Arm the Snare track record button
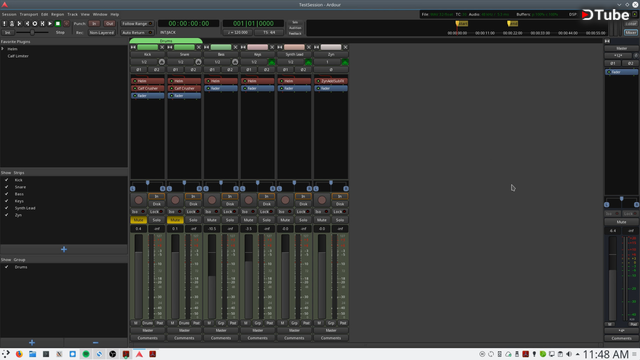The image size is (640, 360). [x=175, y=200]
